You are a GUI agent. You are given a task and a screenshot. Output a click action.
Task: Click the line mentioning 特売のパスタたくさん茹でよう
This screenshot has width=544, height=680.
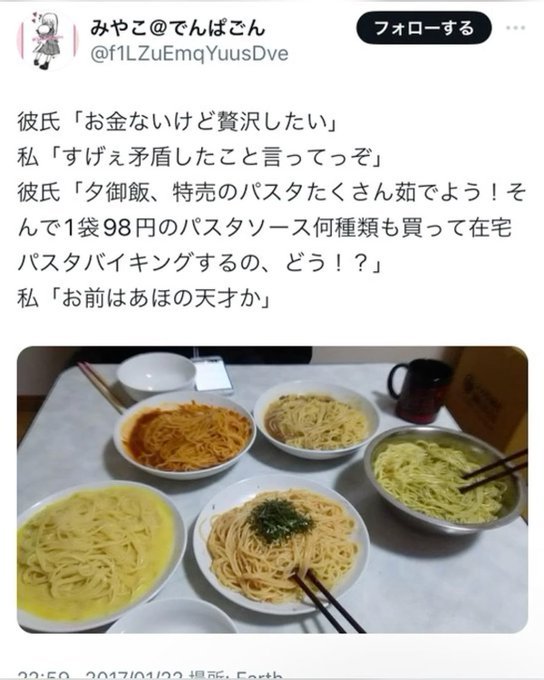pyautogui.click(x=272, y=193)
